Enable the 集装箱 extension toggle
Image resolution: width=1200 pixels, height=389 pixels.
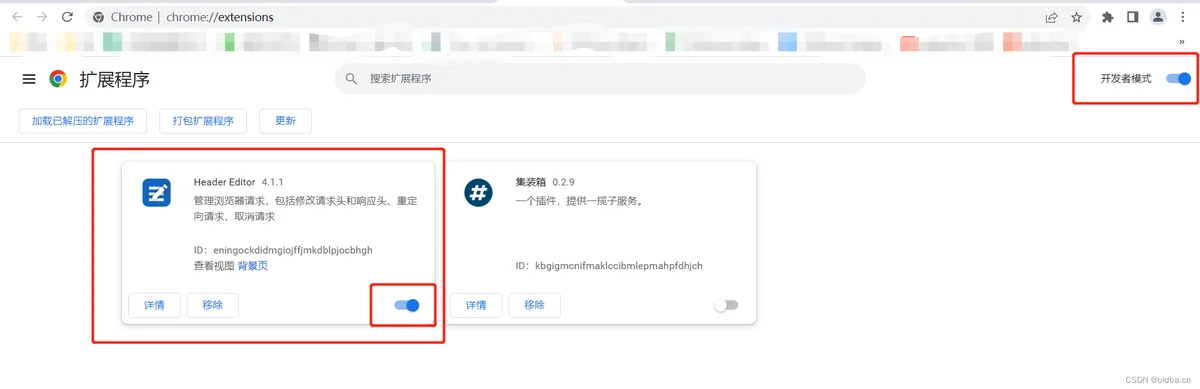pyautogui.click(x=726, y=305)
